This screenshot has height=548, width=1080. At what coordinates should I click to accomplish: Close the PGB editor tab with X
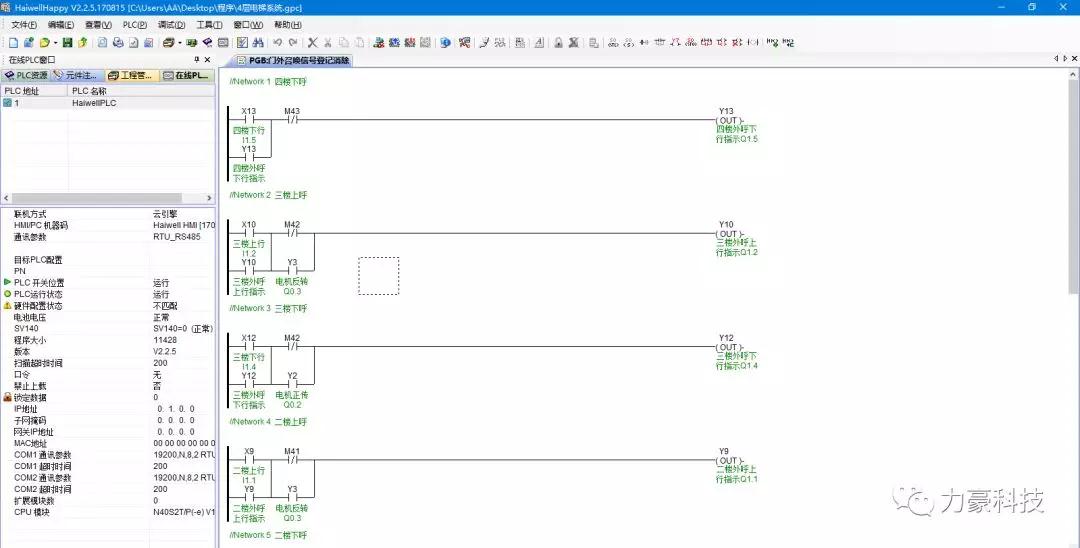[1073, 60]
